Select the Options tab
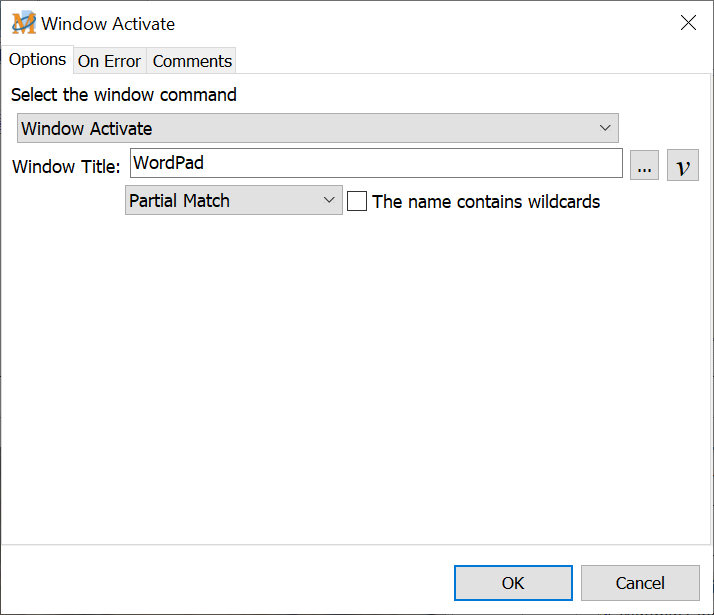The height and width of the screenshot is (615, 714). coord(38,60)
